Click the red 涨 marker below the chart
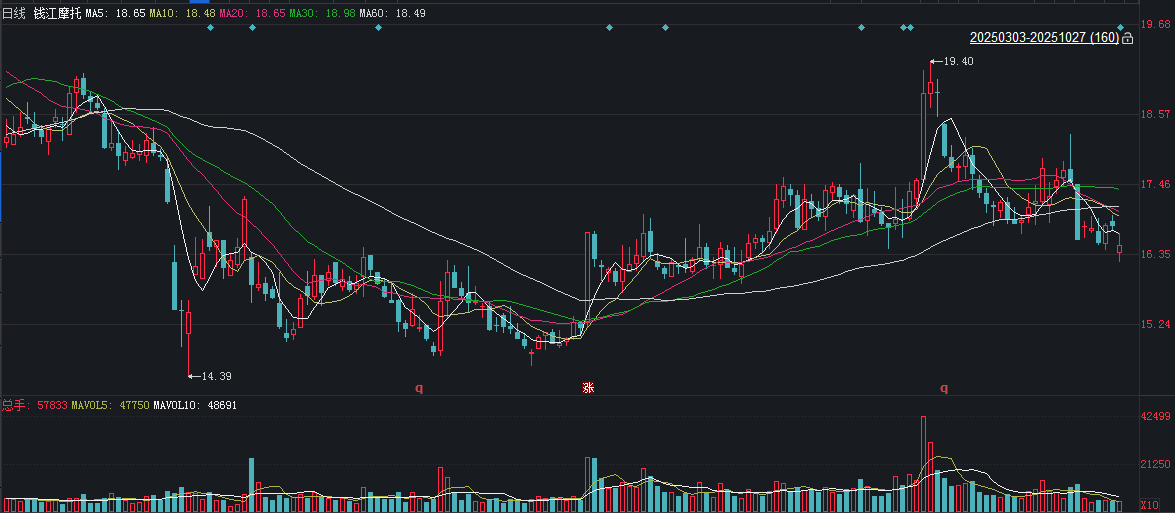 tap(588, 388)
